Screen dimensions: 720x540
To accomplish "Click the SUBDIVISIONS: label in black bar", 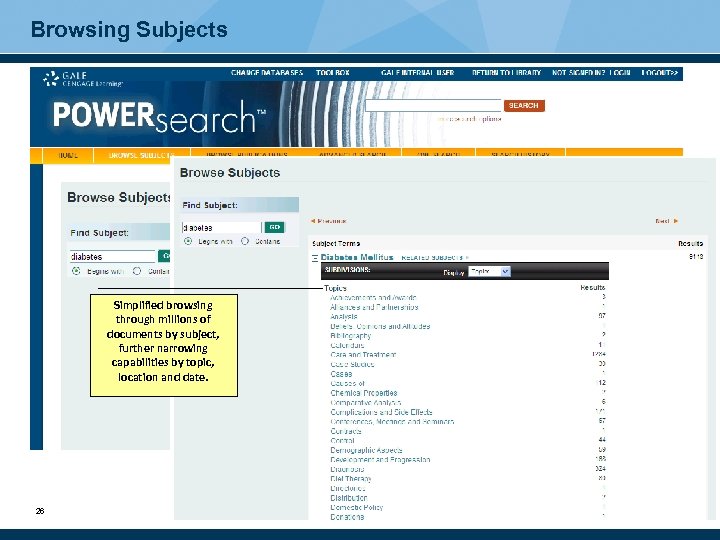I will [x=347, y=270].
